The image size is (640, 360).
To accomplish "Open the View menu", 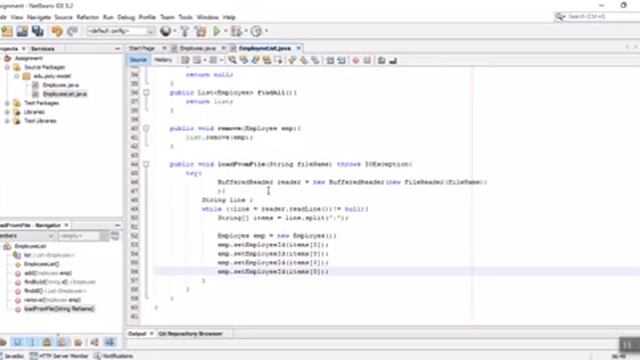I will 17,17.
